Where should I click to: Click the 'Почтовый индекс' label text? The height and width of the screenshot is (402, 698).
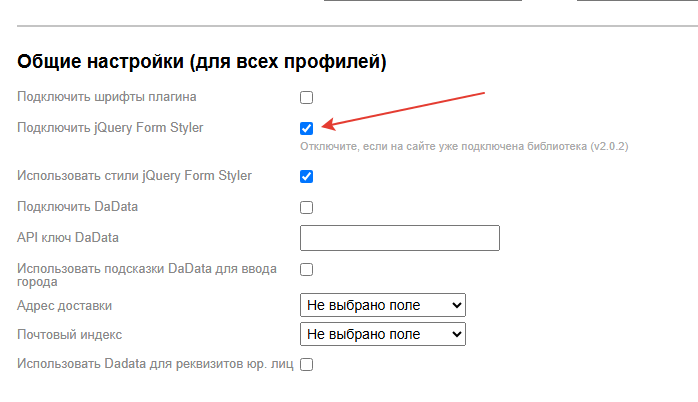pyautogui.click(x=69, y=334)
